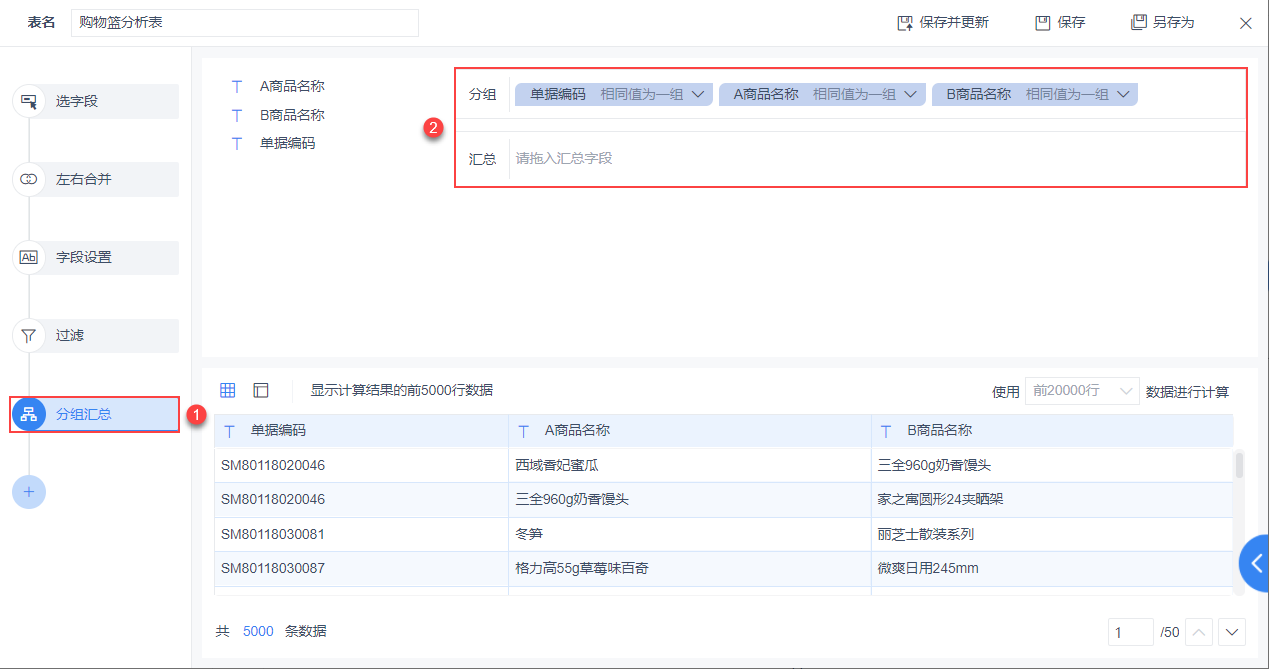This screenshot has height=669, width=1269.
Task: Click the 选字段 step icon
Action: [29, 101]
